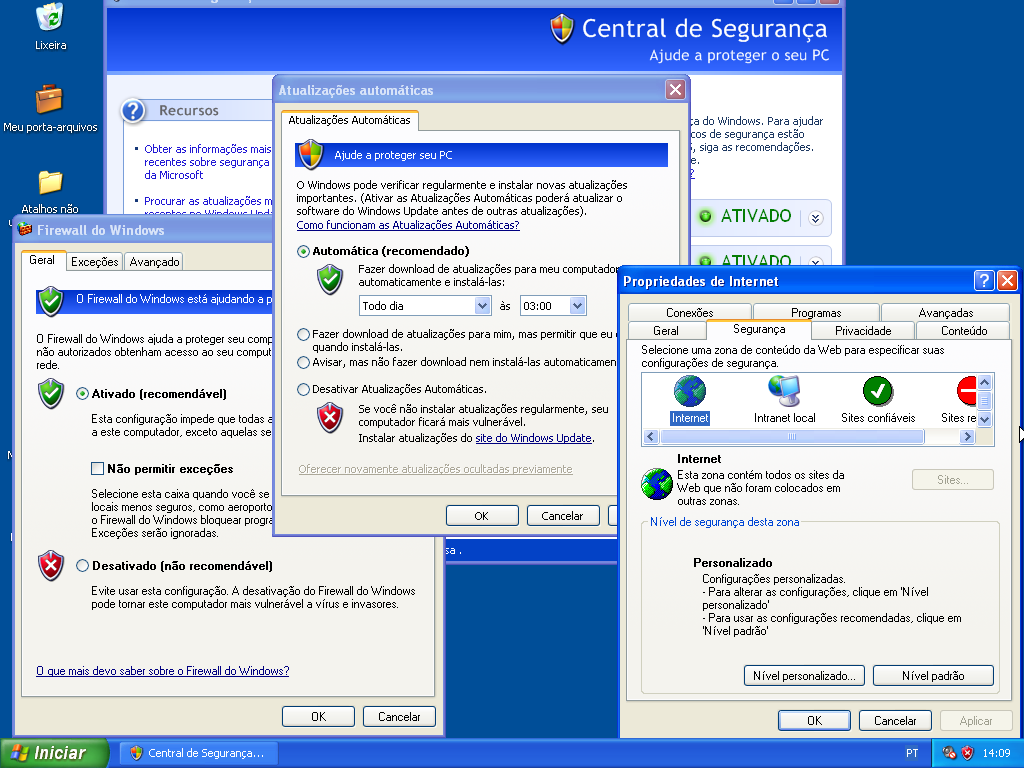Open Geral tab in Propriedades de Internet
The width and height of the screenshot is (1024, 768).
pos(666,330)
